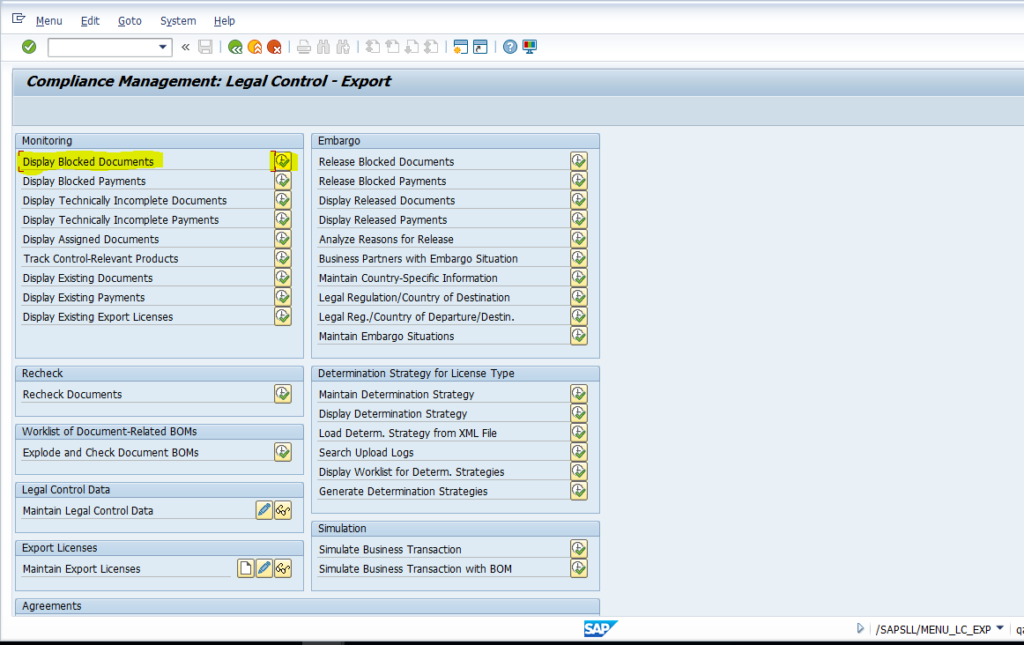Screen dimensions: 1024x645
Task: Execute Explode and Check Document BOMs
Action: (x=282, y=452)
